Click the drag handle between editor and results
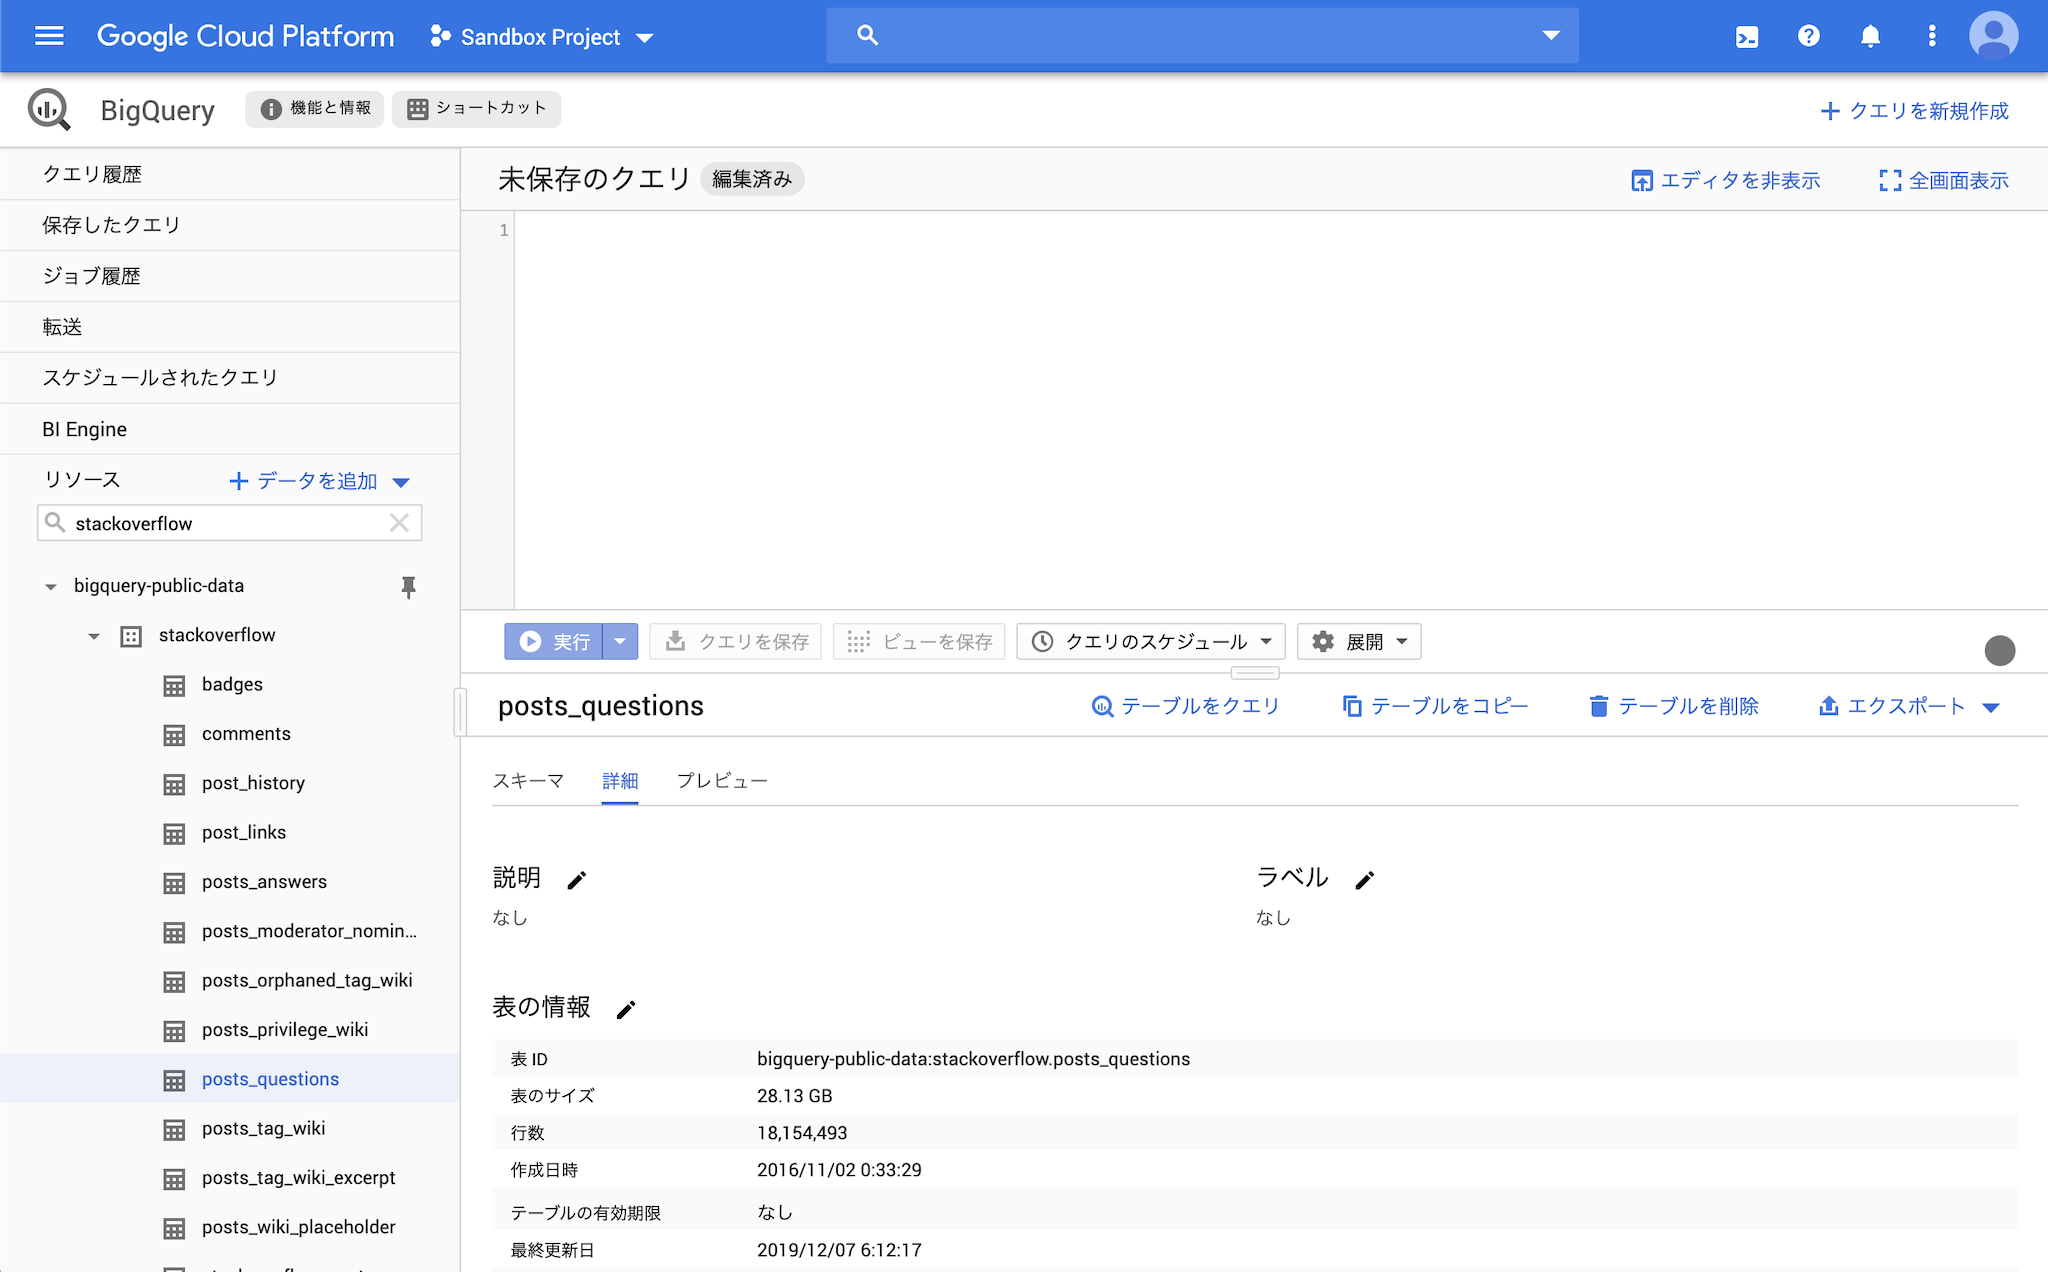Screen dimensions: 2048x1272 point(1255,672)
